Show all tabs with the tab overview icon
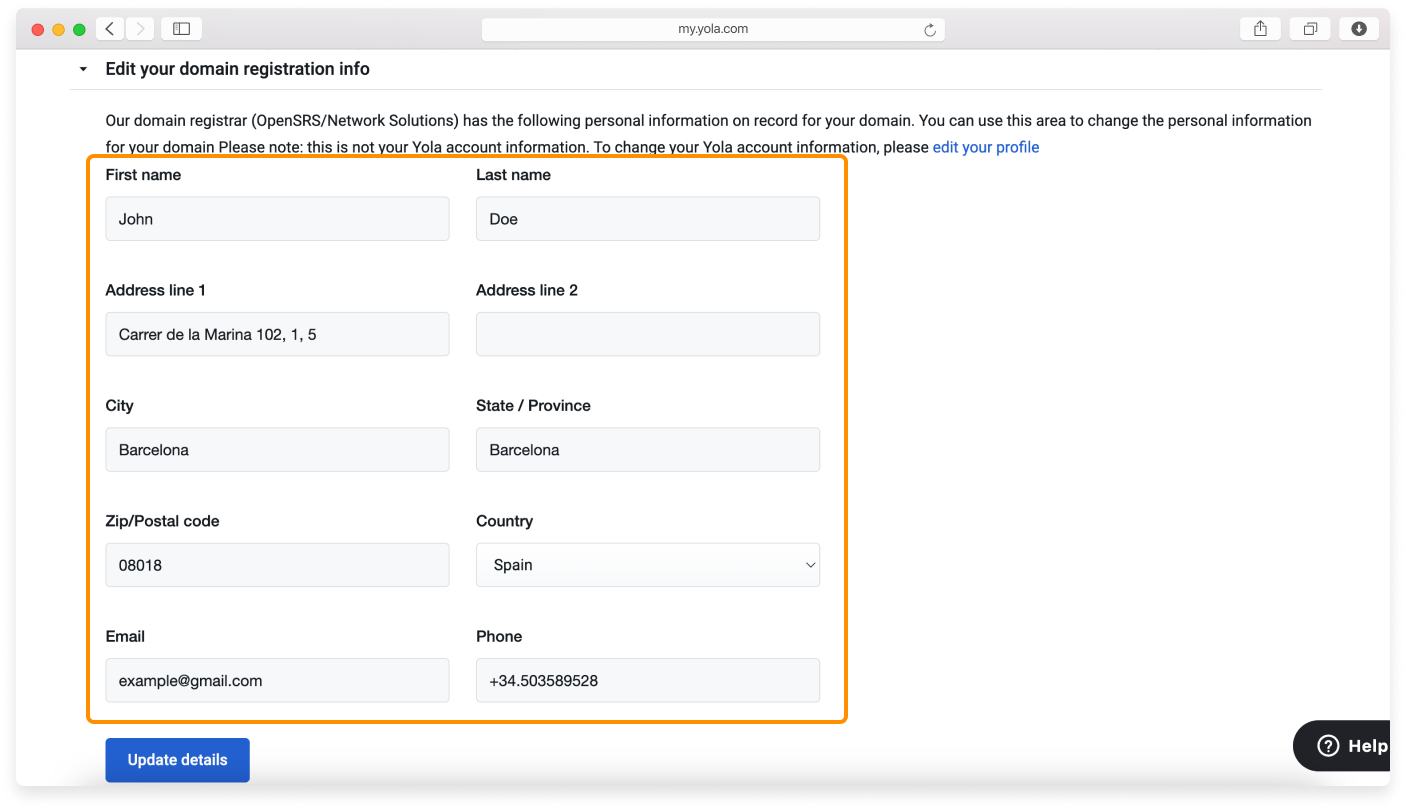The image size is (1406, 810). (x=1310, y=29)
